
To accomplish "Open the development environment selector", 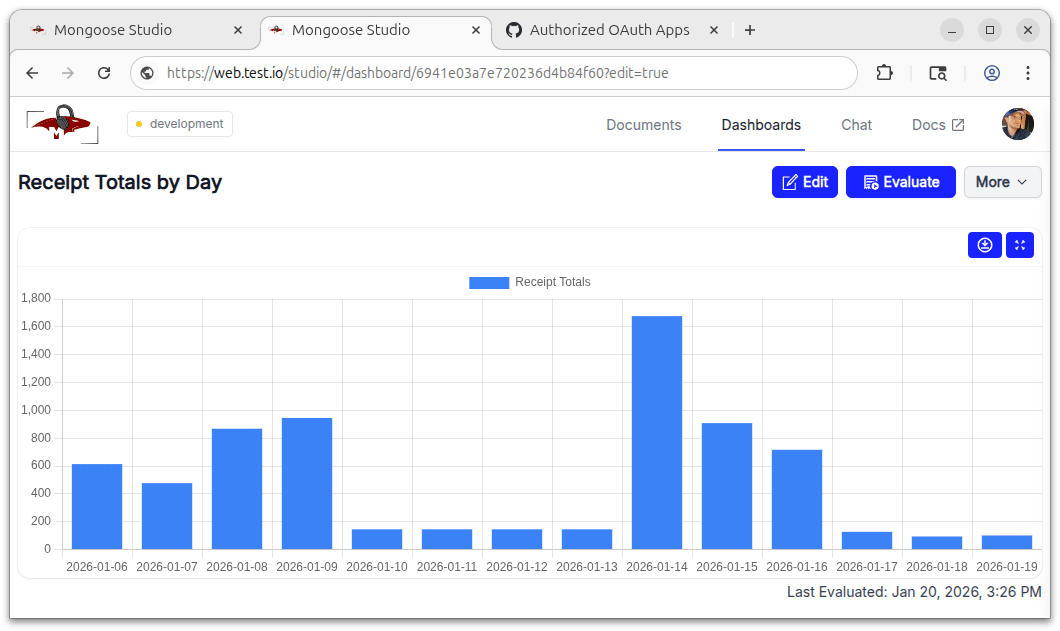I will point(179,124).
